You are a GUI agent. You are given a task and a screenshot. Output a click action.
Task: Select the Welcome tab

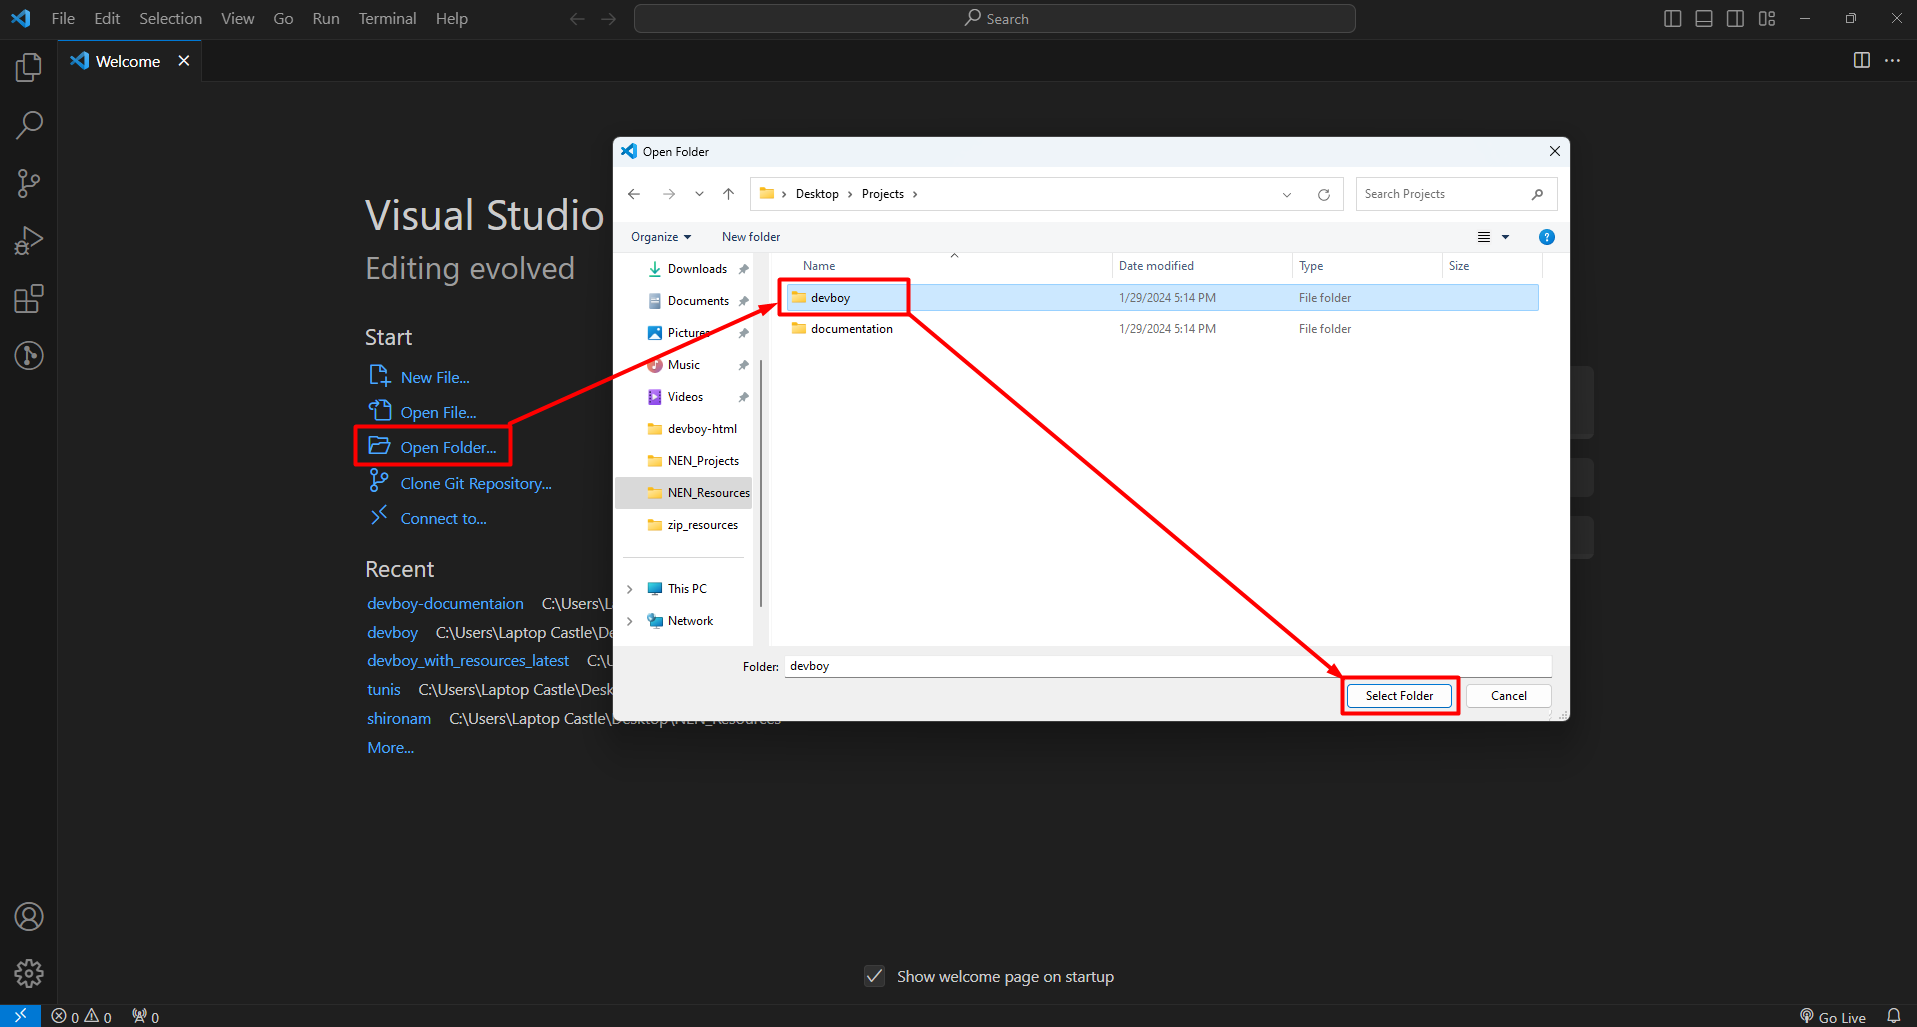pos(127,61)
